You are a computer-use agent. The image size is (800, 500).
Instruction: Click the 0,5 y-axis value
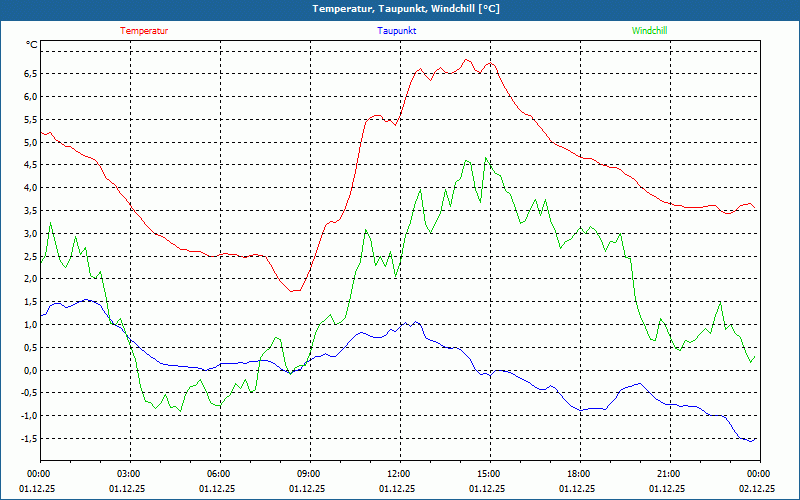pos(31,348)
